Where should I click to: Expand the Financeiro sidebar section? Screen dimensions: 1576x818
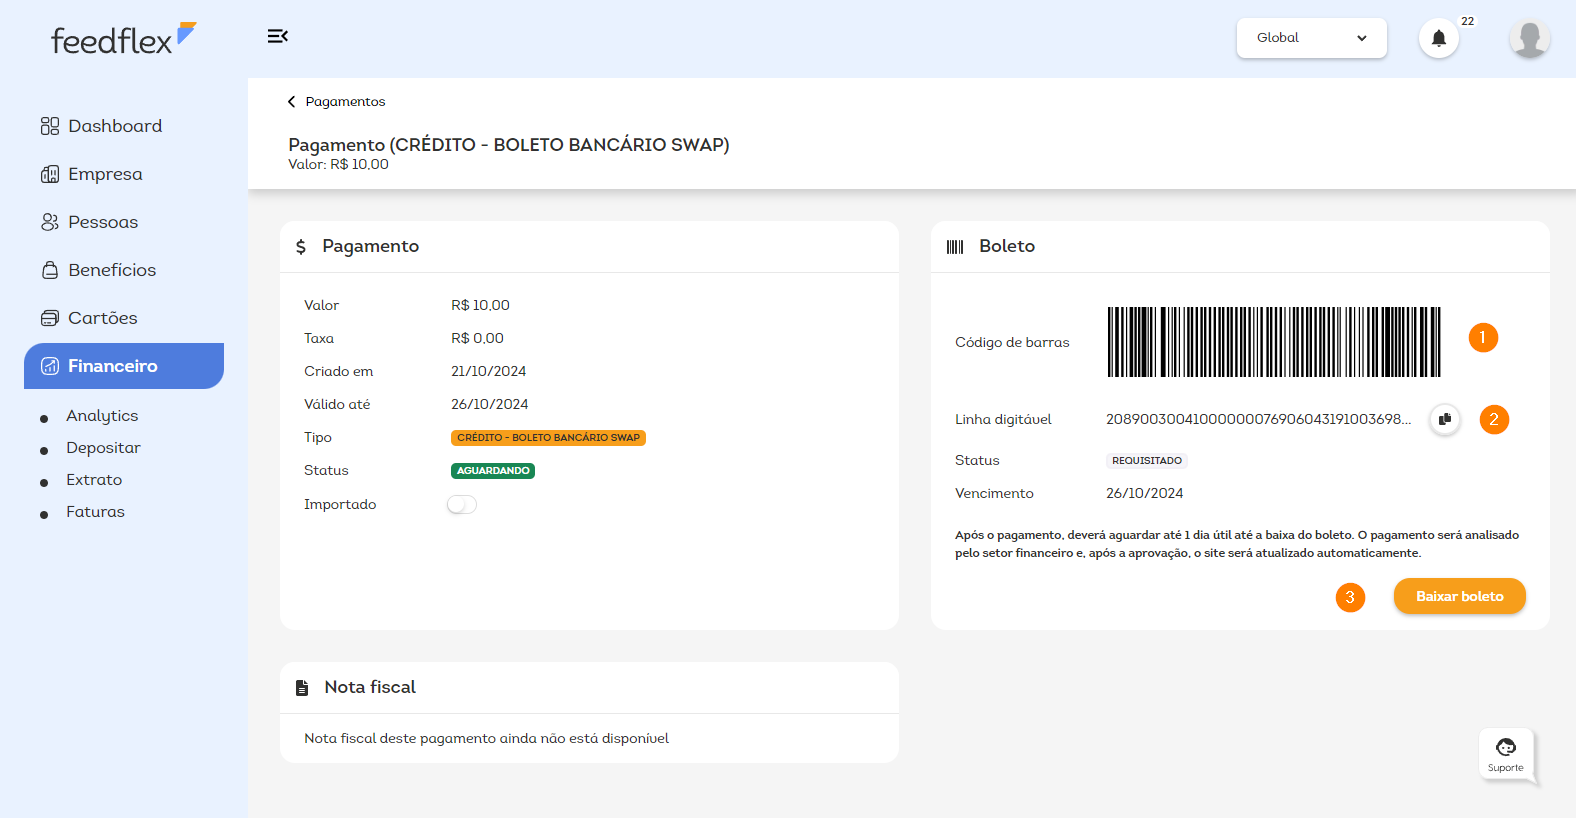[x=124, y=366]
